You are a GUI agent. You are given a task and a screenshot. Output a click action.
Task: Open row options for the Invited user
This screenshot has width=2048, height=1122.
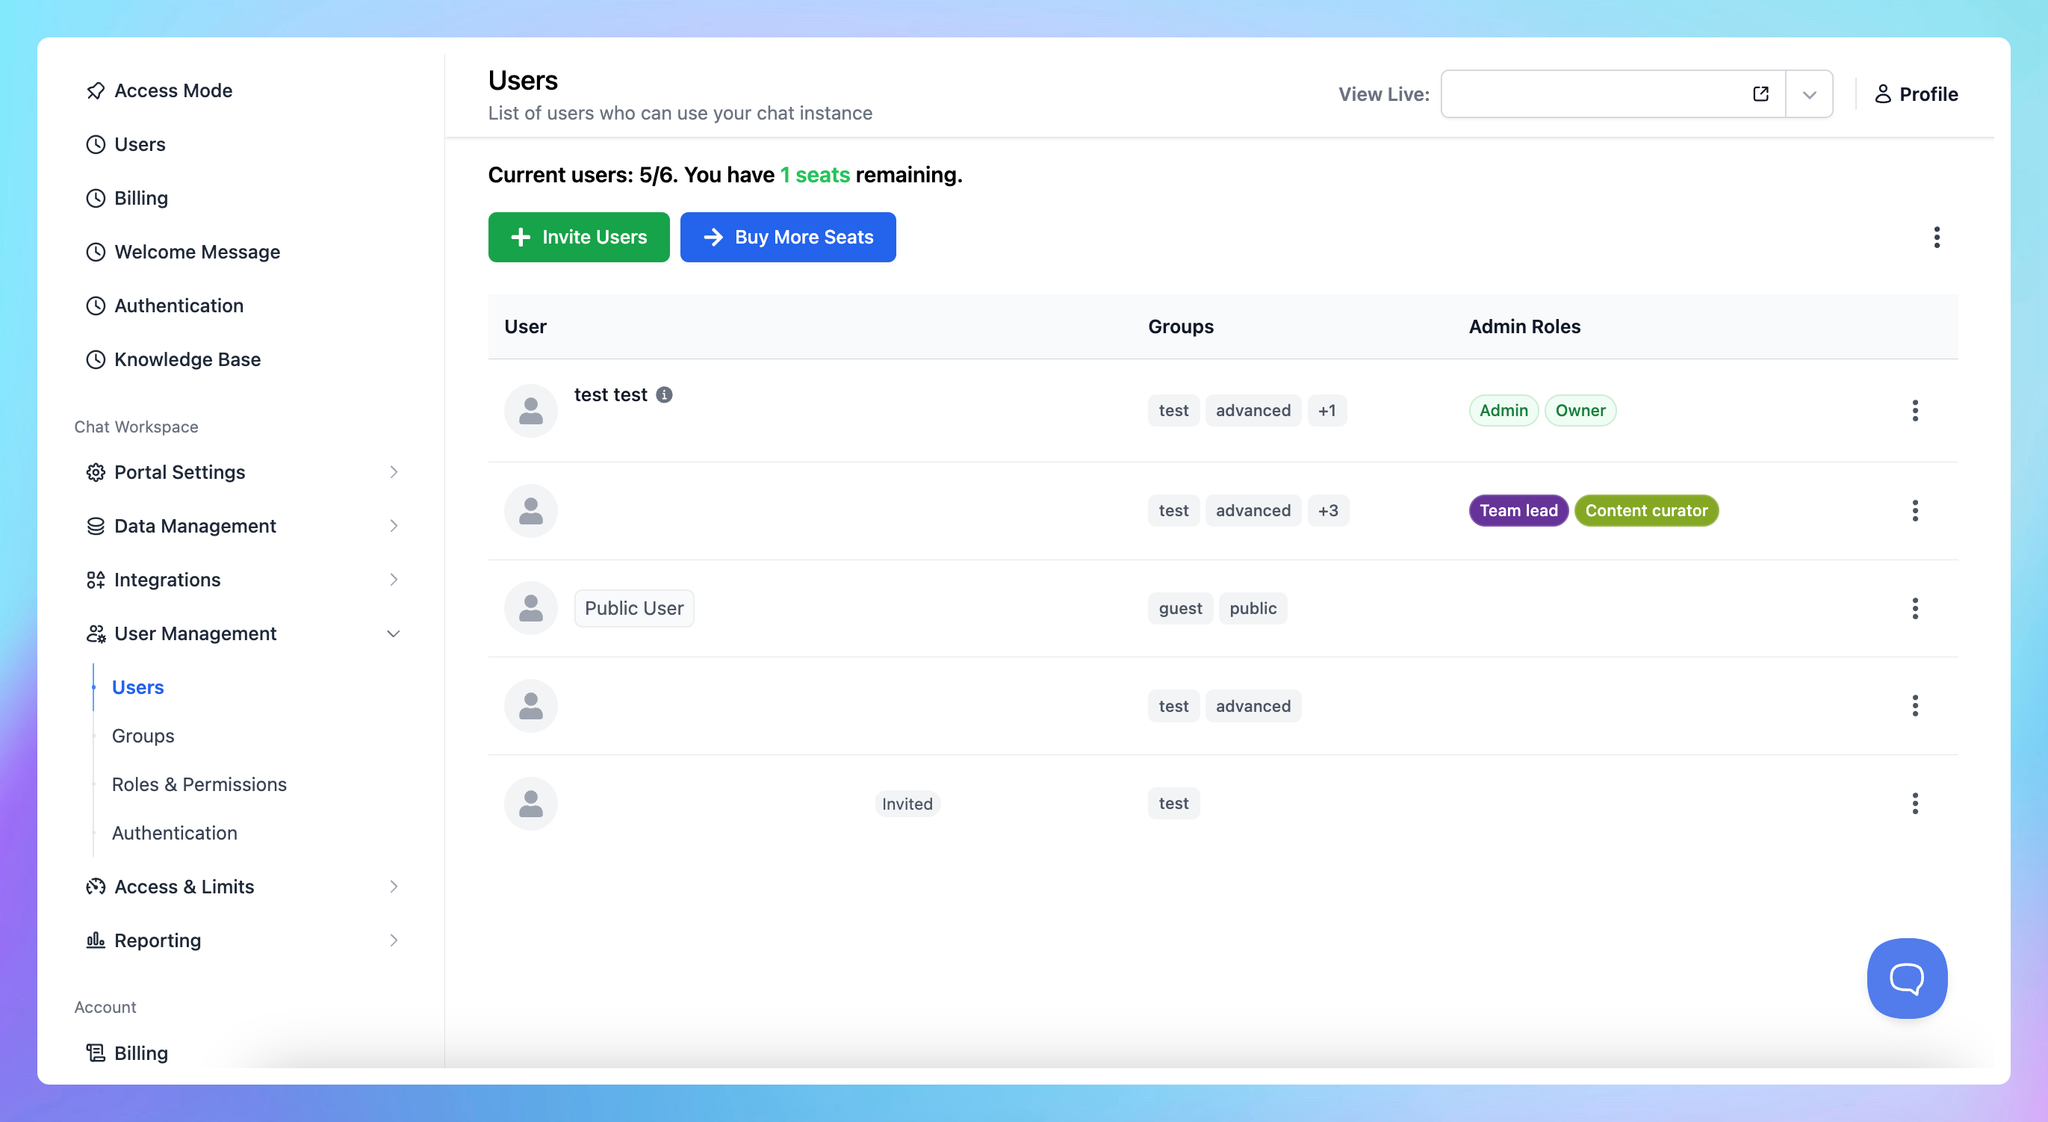1914,803
